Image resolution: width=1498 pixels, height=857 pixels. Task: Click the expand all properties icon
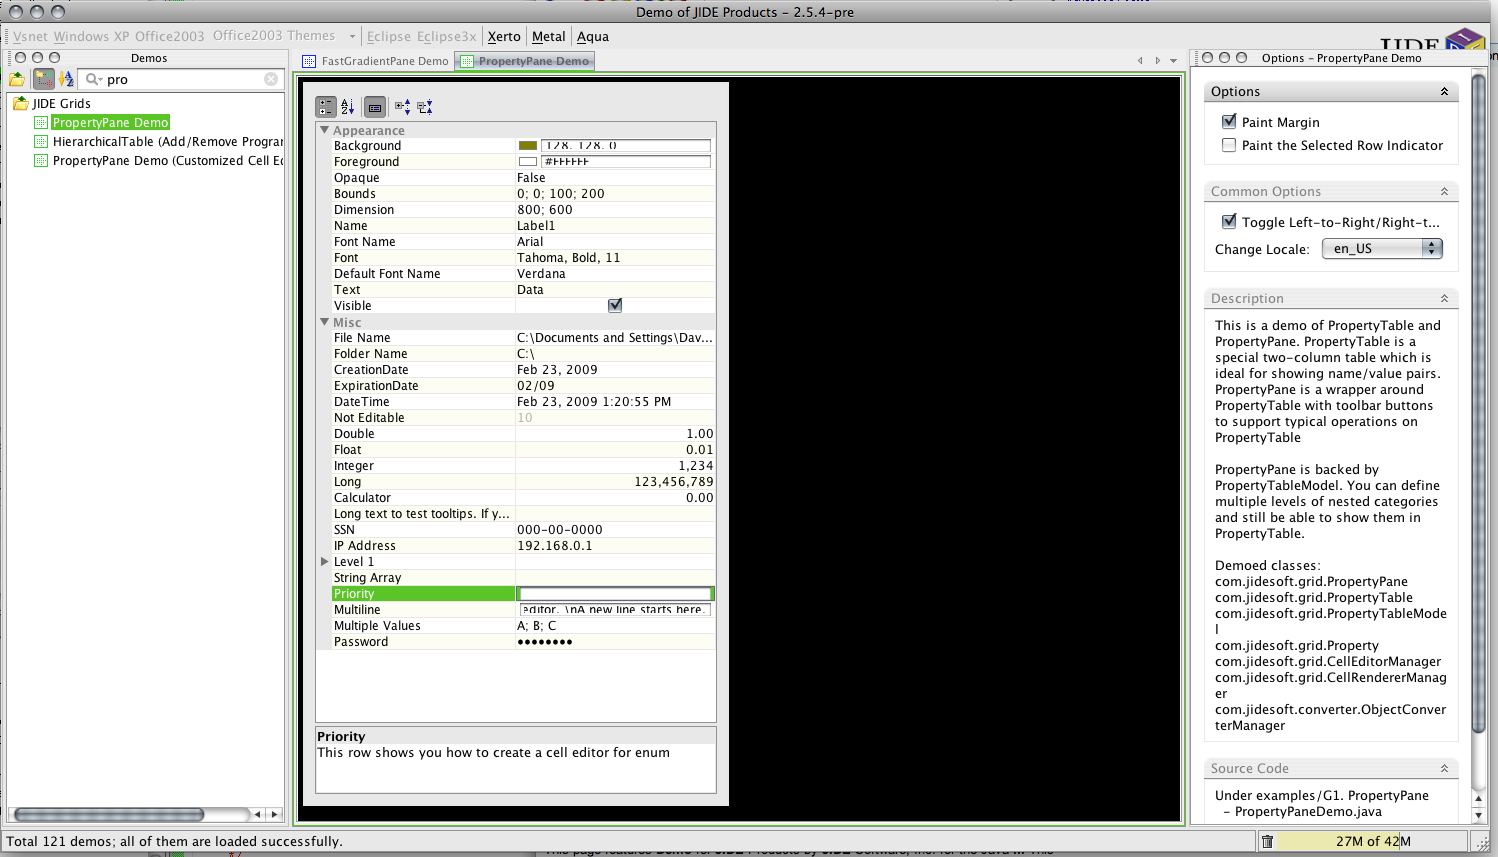402,107
